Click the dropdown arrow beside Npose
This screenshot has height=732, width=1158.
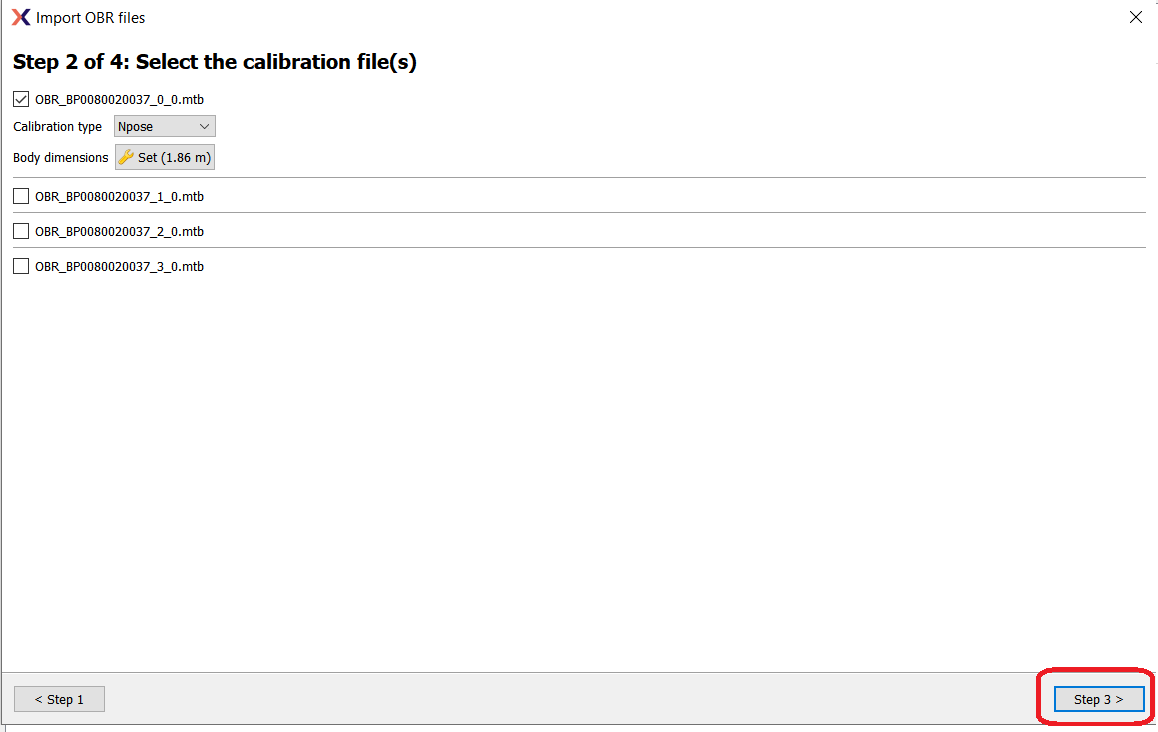205,126
